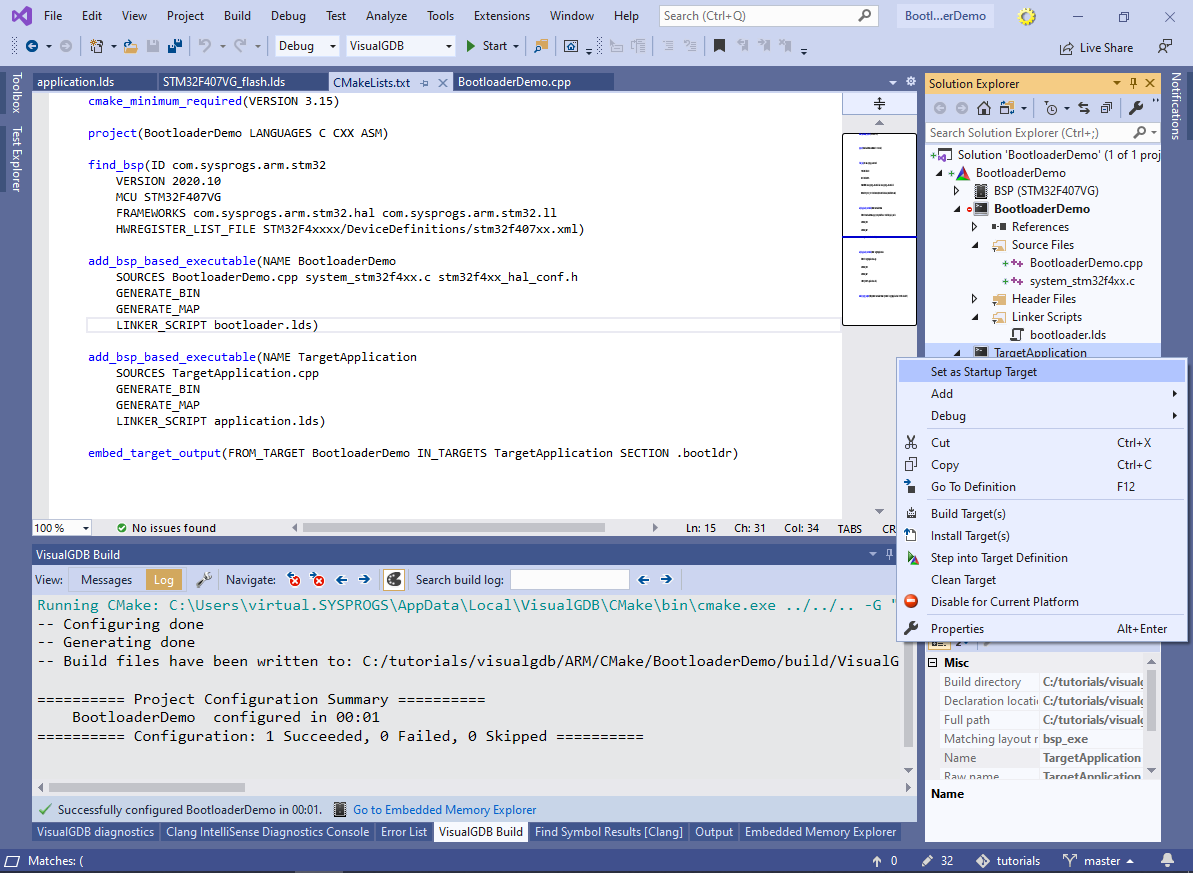This screenshot has height=873, width=1193.
Task: Toggle the bookmark icon in the toolbar
Action: pos(719,46)
